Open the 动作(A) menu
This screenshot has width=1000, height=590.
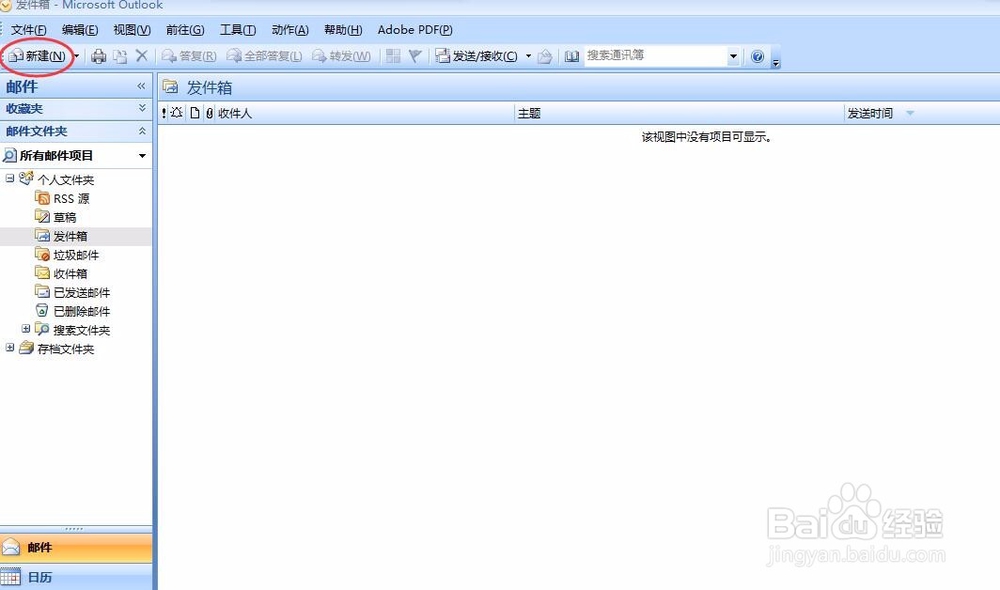point(290,30)
